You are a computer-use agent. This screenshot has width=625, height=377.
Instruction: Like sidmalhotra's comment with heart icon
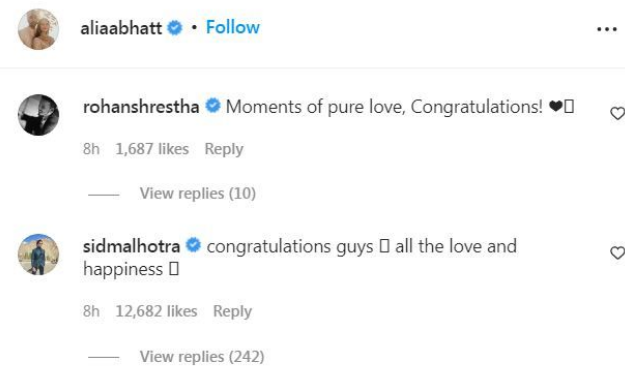(618, 253)
